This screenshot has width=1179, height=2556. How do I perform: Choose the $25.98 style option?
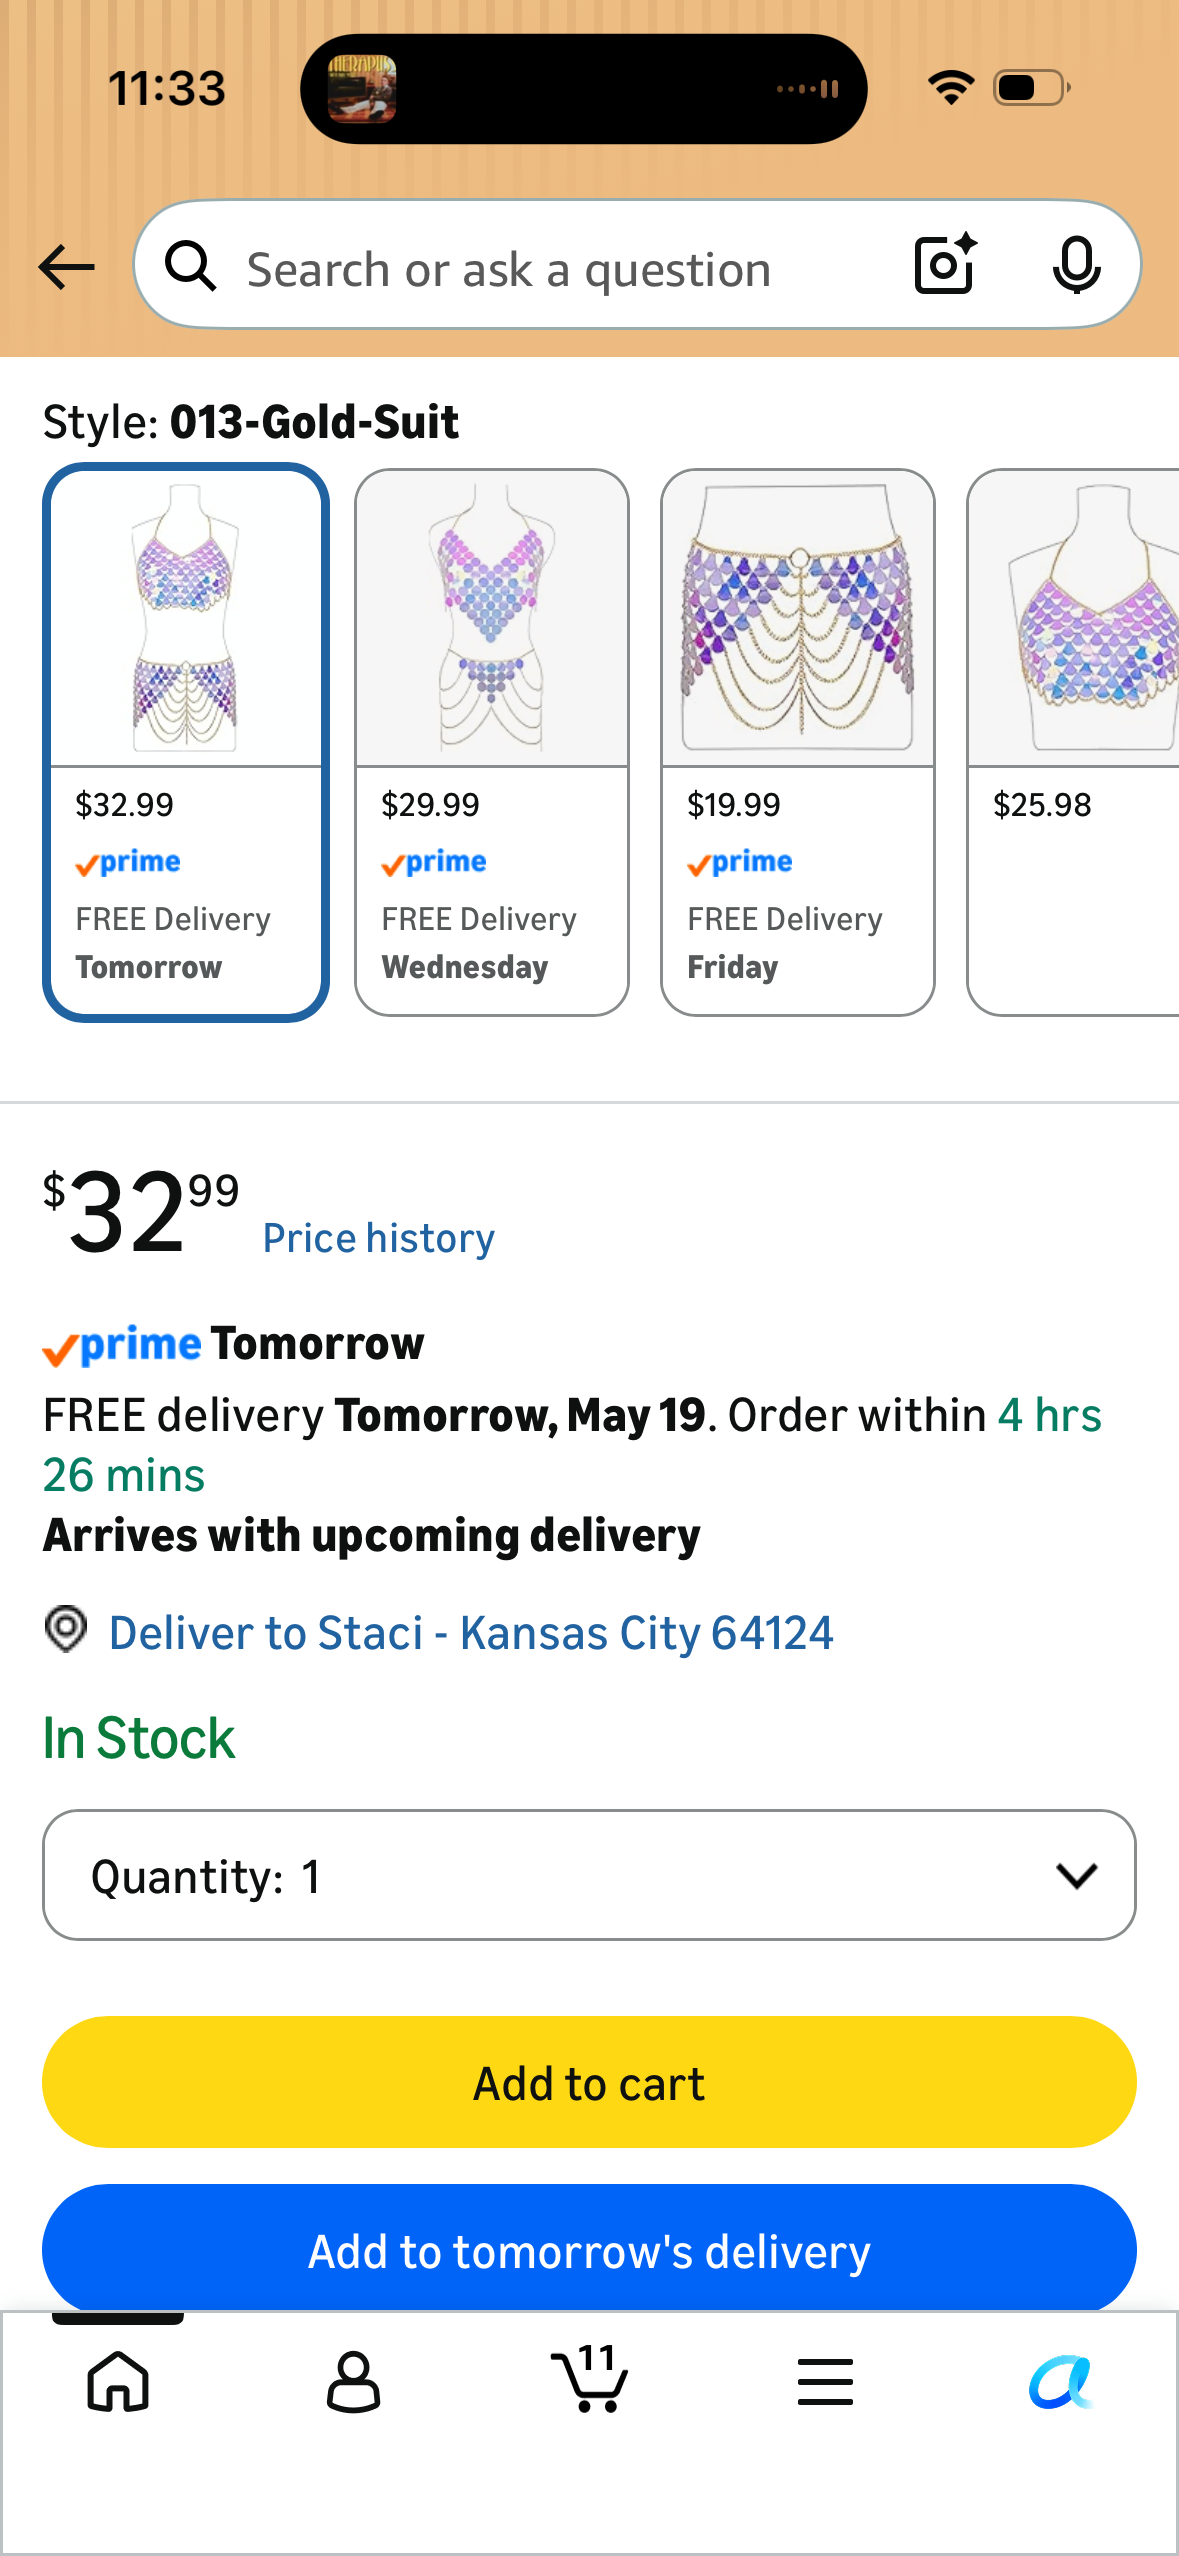pos(1073,742)
